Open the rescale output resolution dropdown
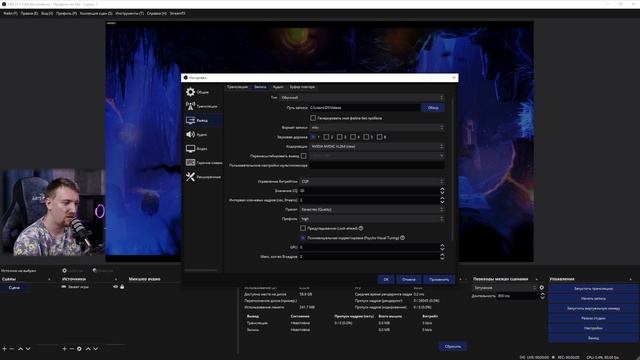The image size is (640, 360). tap(377, 156)
